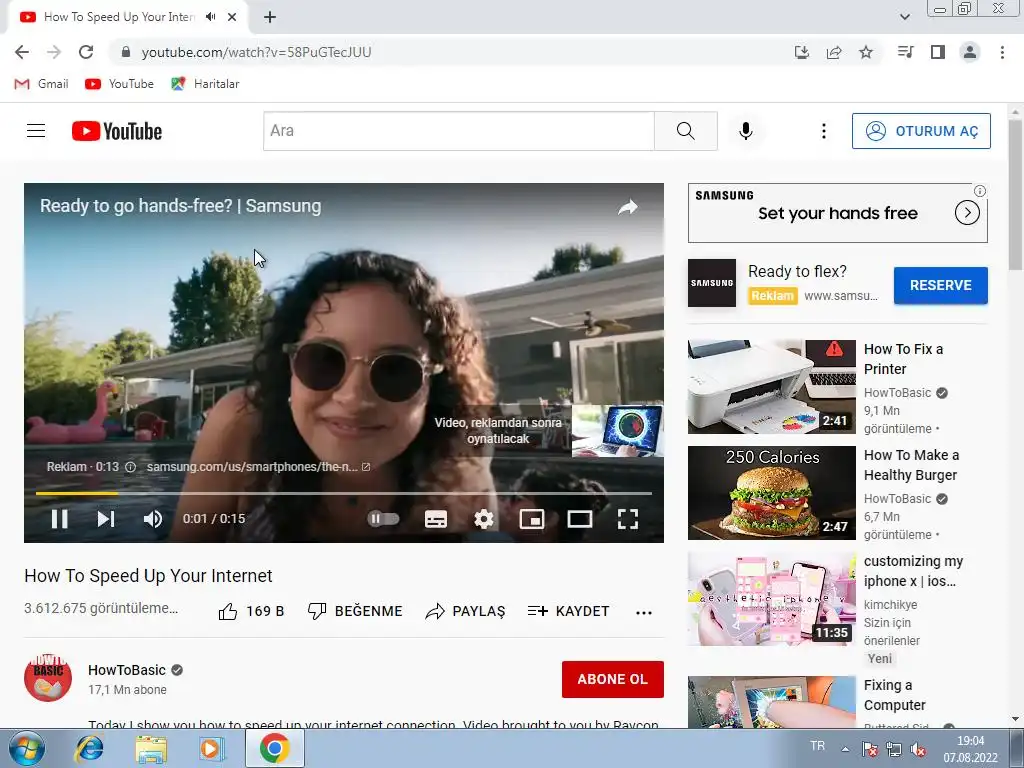Screen dimensions: 1024x768
Task: Open How To Make a Healthy Burger title
Action: (912, 465)
